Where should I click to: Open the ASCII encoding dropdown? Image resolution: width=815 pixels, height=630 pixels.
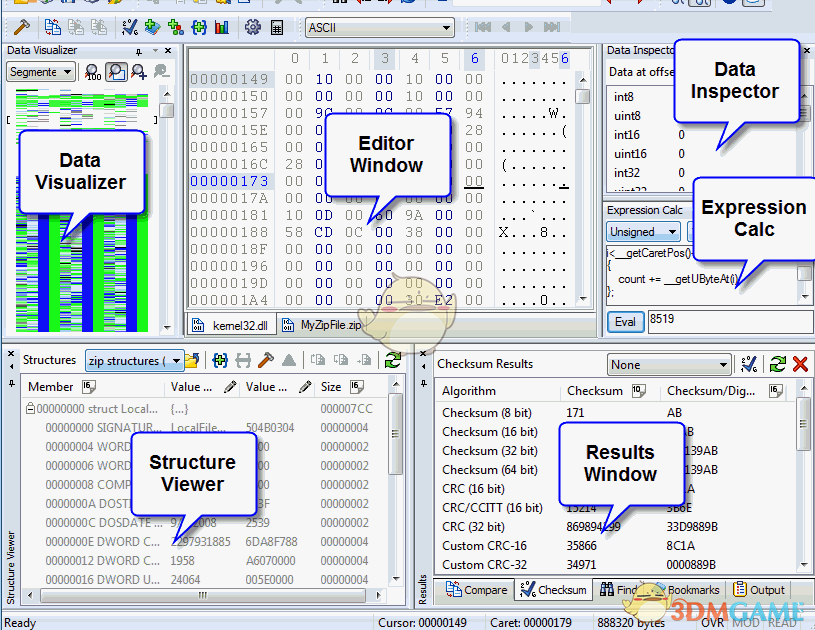click(380, 28)
